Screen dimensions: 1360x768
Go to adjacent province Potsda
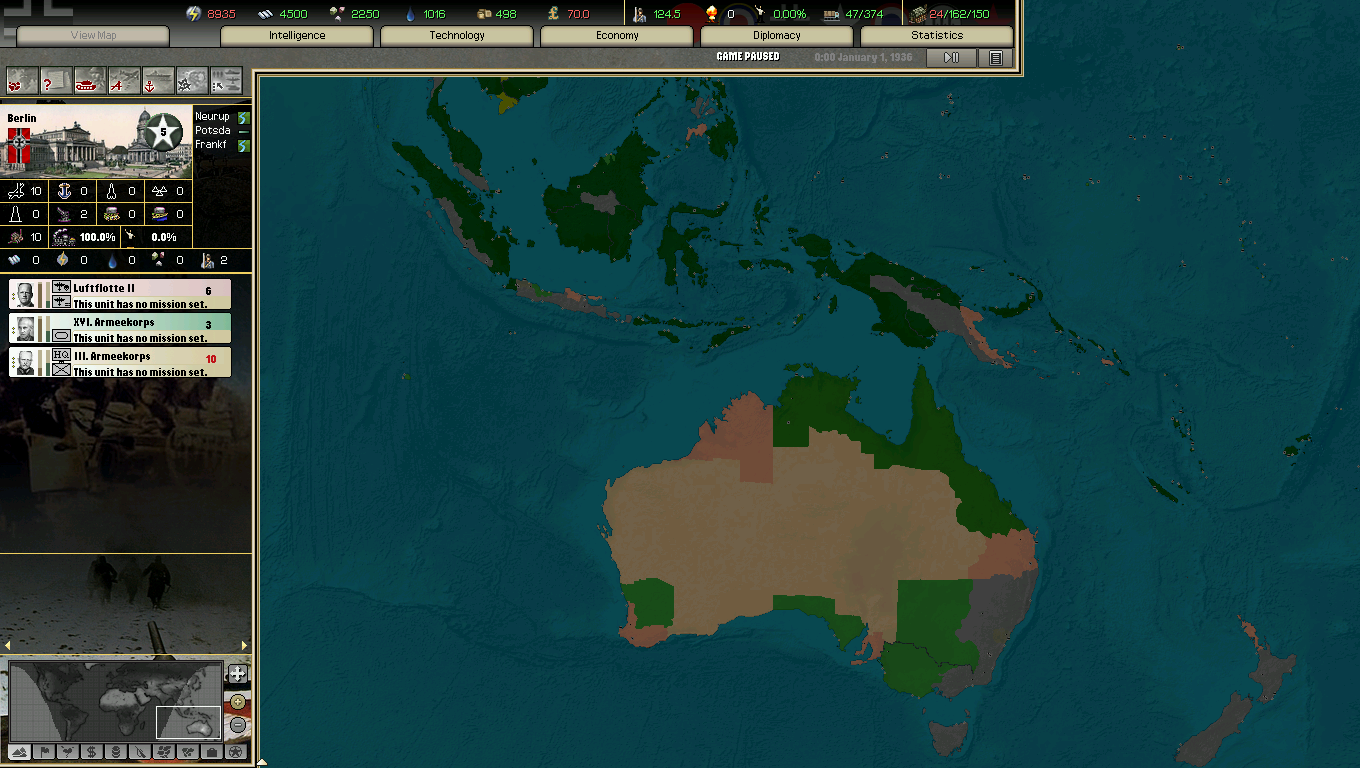[x=212, y=131]
